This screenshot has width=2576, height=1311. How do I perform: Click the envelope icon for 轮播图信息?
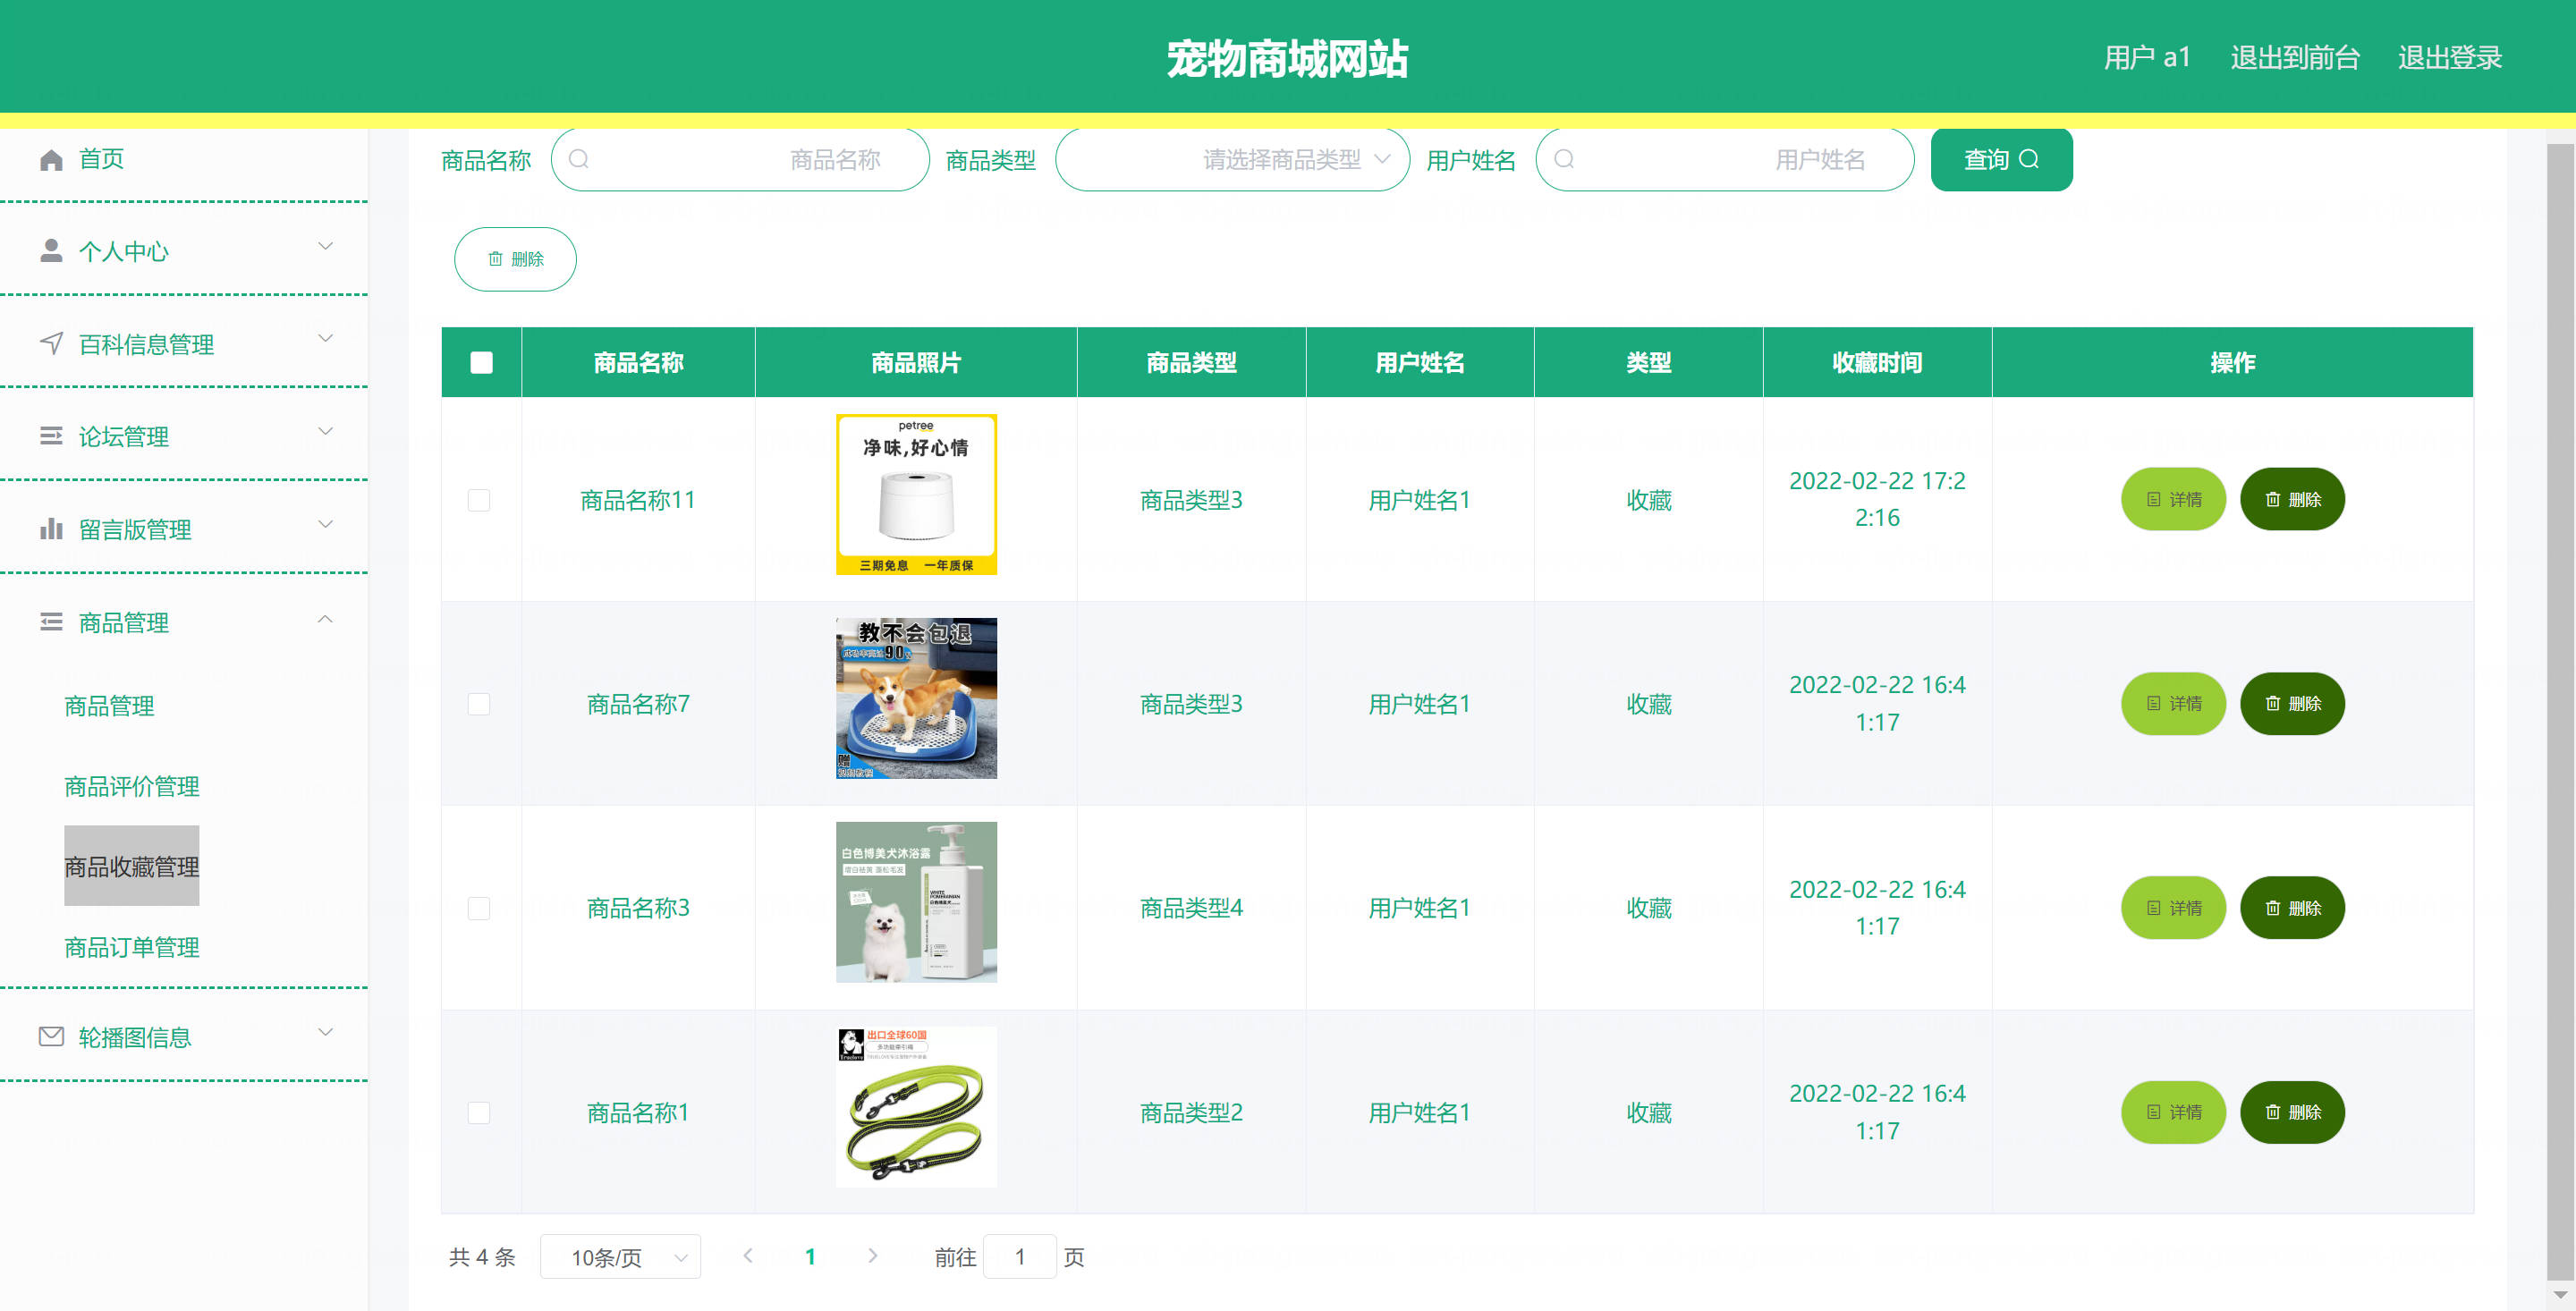51,1037
